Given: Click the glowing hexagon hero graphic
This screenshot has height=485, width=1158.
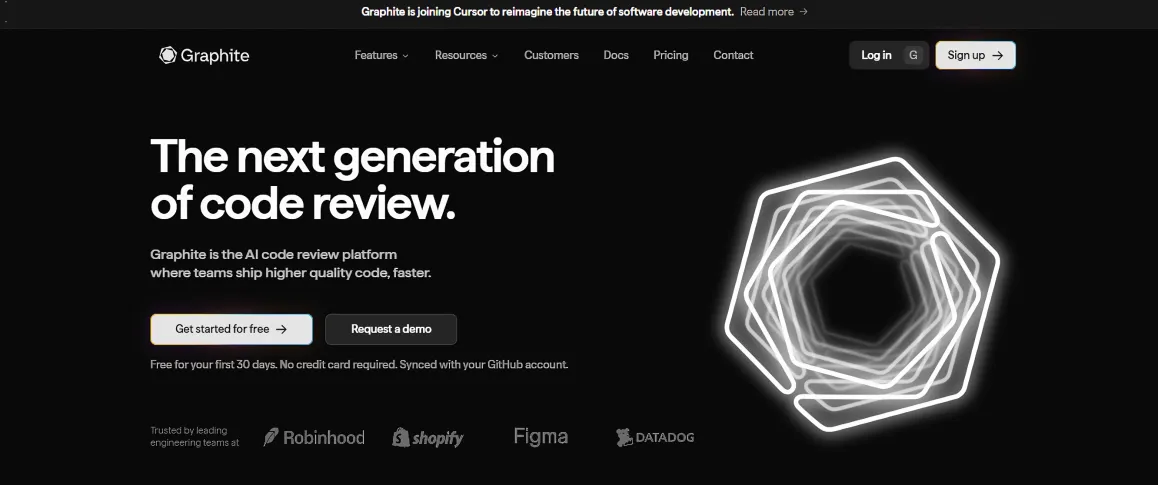Looking at the screenshot, I should 862,293.
